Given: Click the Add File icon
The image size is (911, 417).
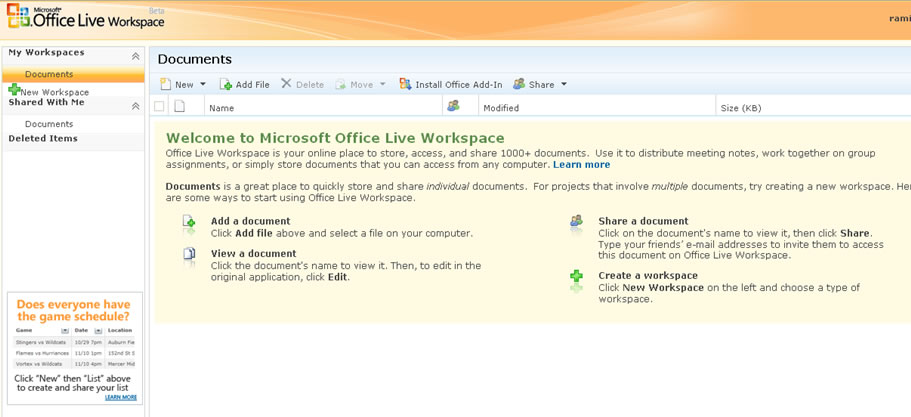Looking at the screenshot, I should (x=225, y=84).
